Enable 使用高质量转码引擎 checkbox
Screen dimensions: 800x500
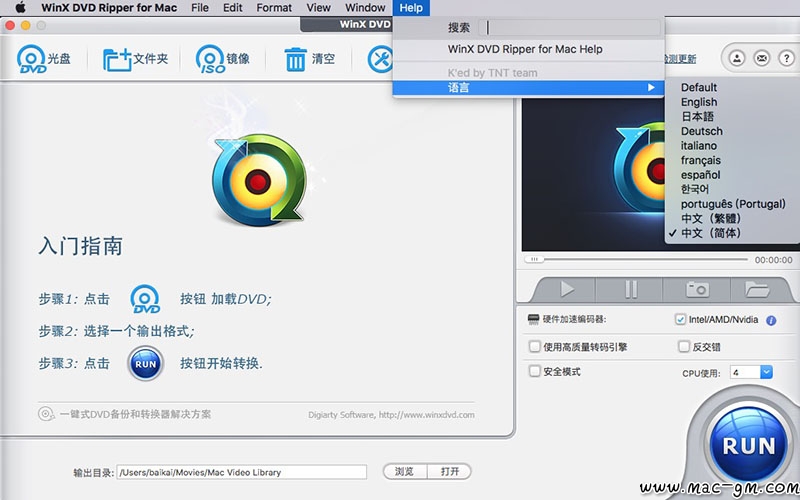tap(534, 347)
